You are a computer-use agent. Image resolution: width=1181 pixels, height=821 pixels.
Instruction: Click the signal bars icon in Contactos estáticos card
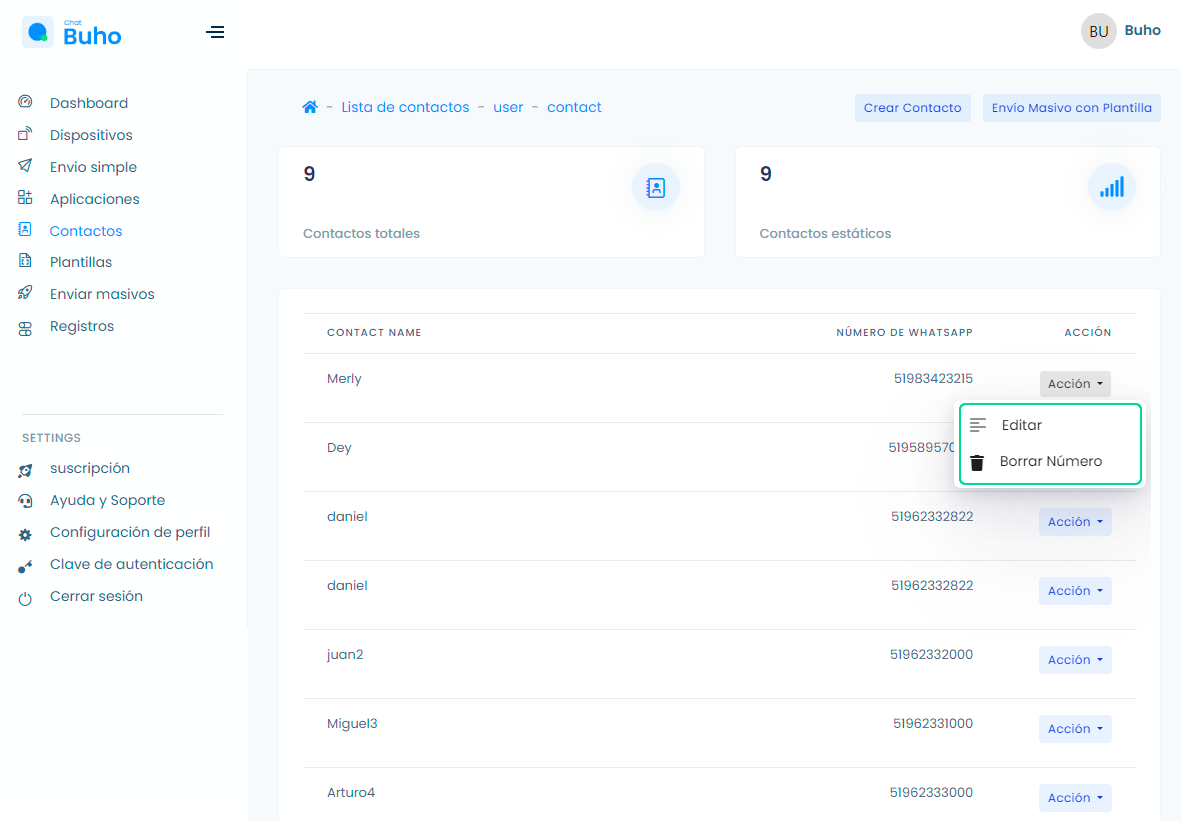point(1111,187)
